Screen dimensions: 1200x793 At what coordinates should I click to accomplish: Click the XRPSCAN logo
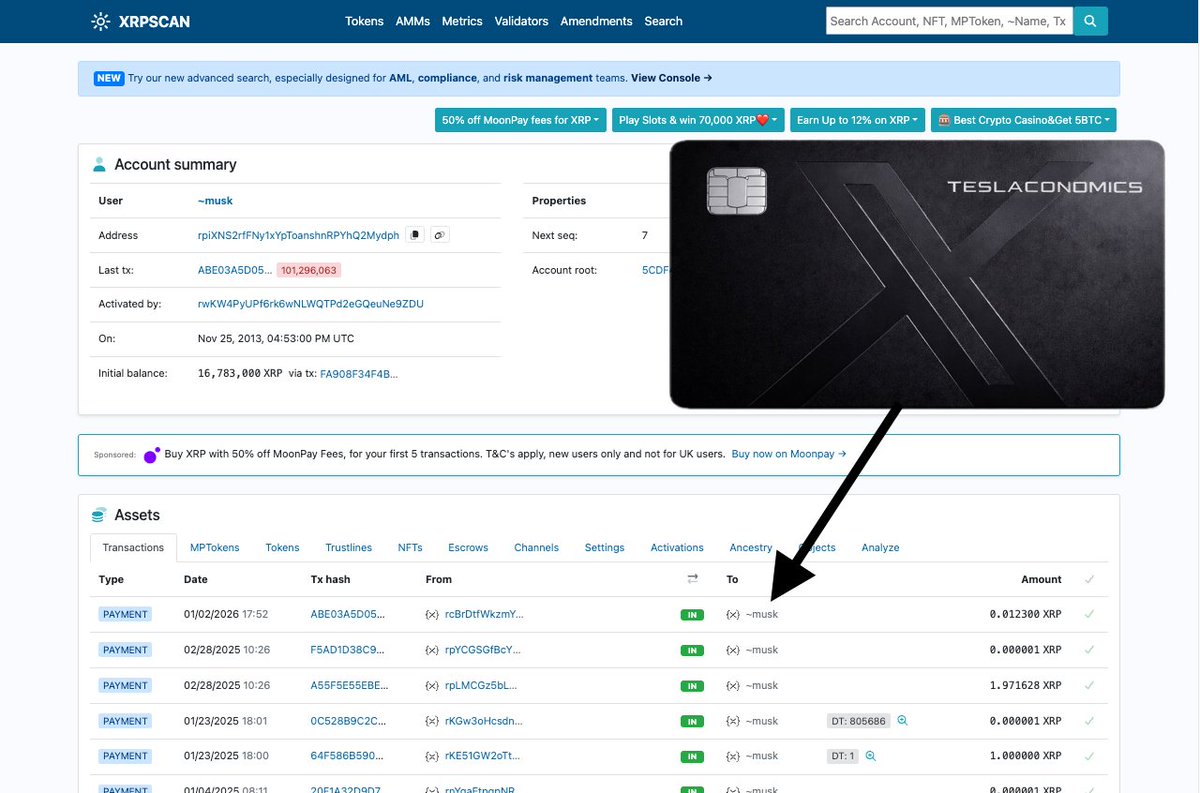140,21
